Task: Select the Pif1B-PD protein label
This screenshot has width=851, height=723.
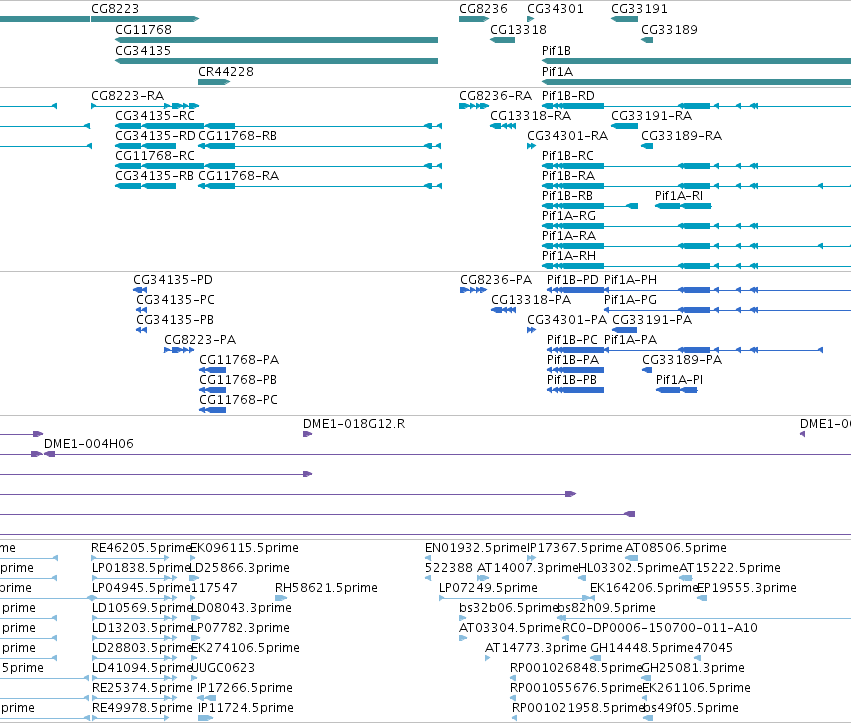Action: (x=573, y=280)
